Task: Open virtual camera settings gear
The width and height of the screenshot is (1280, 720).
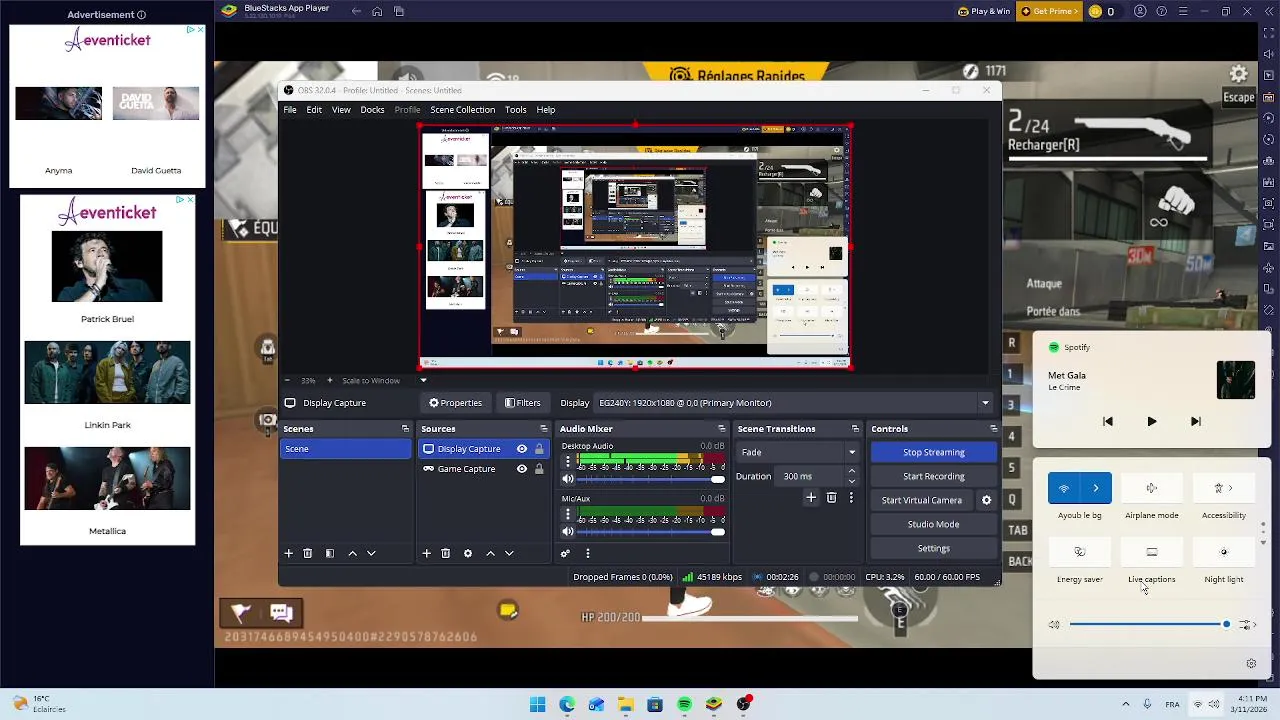Action: 986,500
